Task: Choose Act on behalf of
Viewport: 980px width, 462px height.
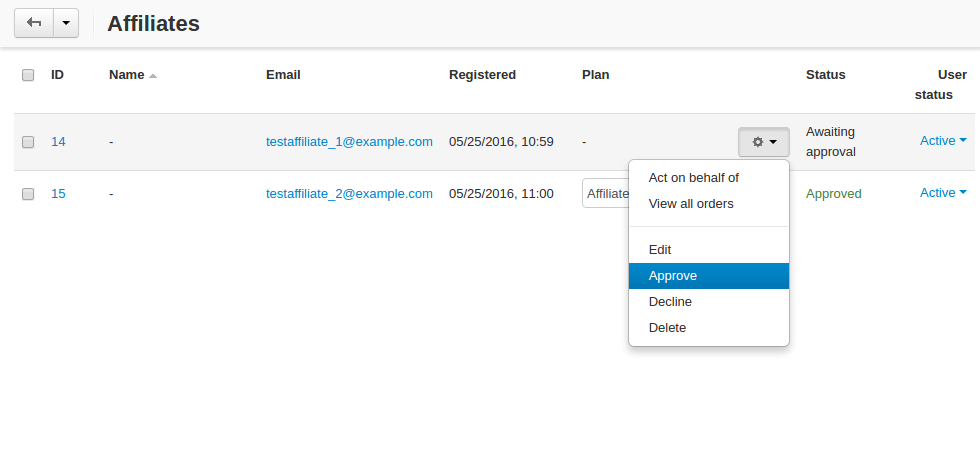Action: point(693,178)
